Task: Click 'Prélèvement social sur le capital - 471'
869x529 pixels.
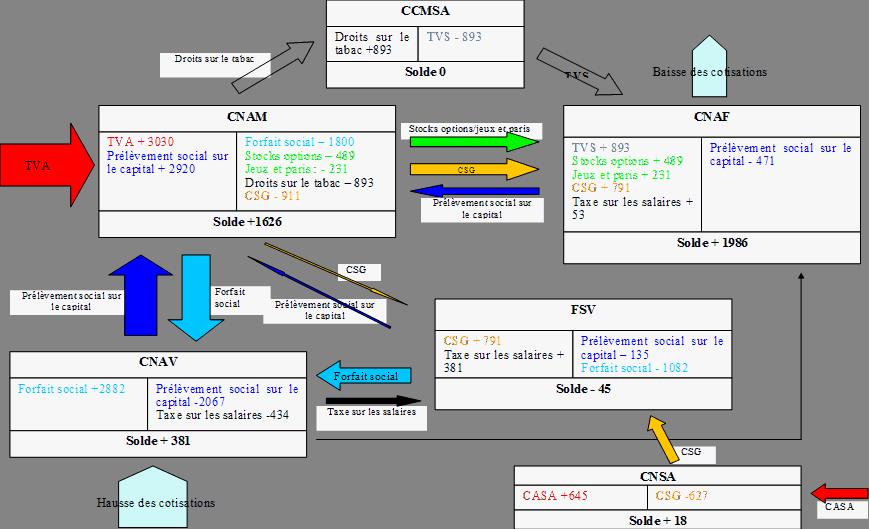Action: click(780, 155)
